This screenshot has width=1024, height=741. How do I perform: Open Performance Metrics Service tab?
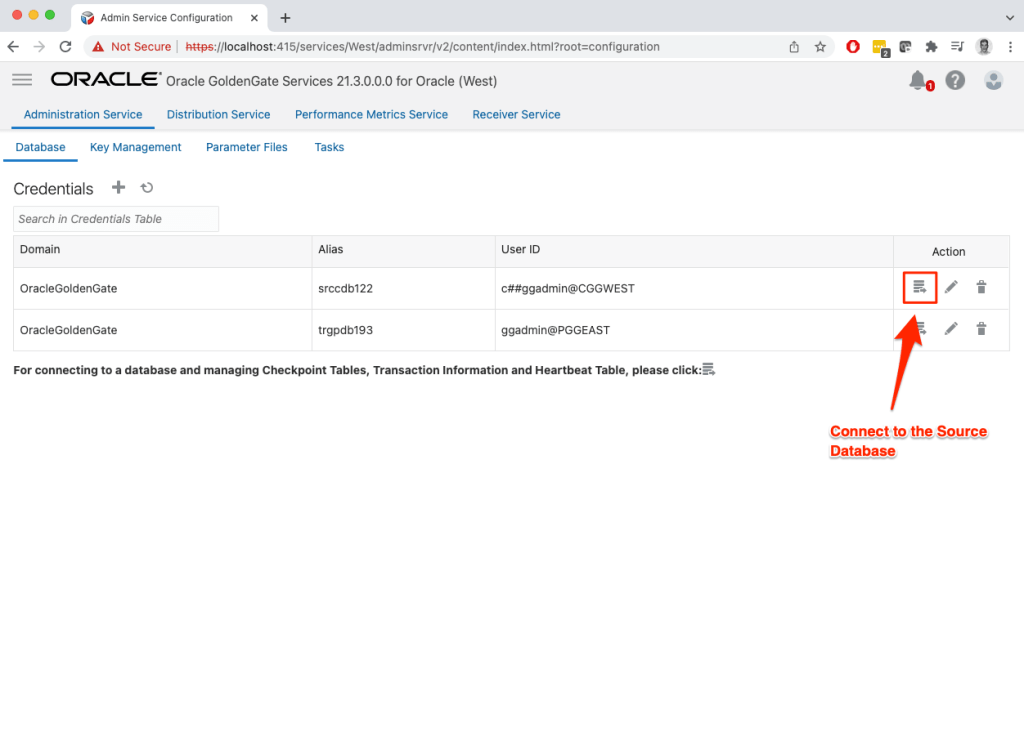click(371, 115)
